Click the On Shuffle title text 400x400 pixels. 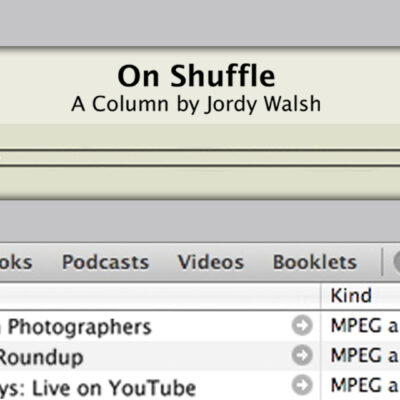196,76
